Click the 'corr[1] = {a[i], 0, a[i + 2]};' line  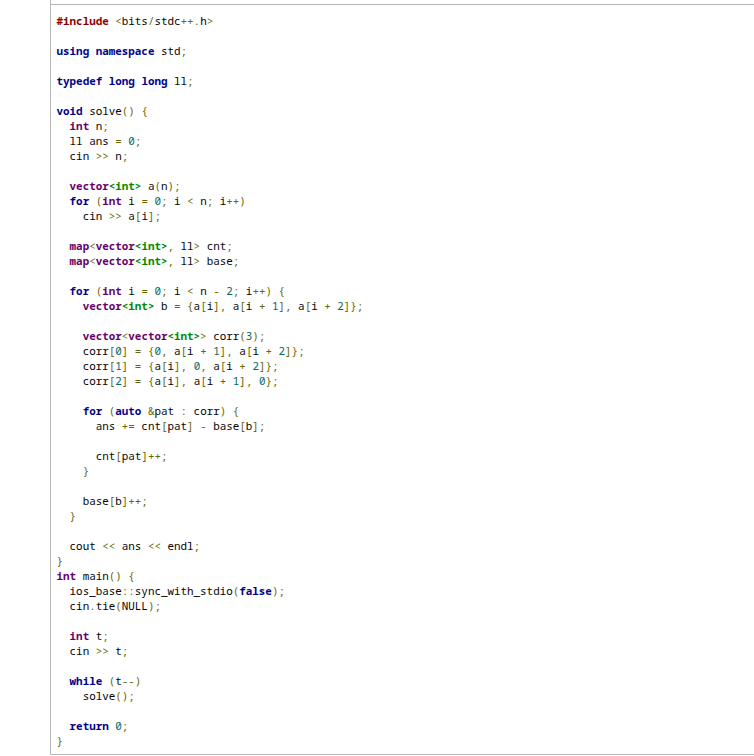pyautogui.click(x=180, y=366)
